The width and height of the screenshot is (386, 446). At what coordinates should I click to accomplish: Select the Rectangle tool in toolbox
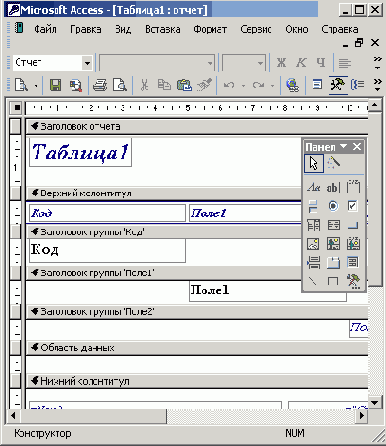[x=333, y=281]
